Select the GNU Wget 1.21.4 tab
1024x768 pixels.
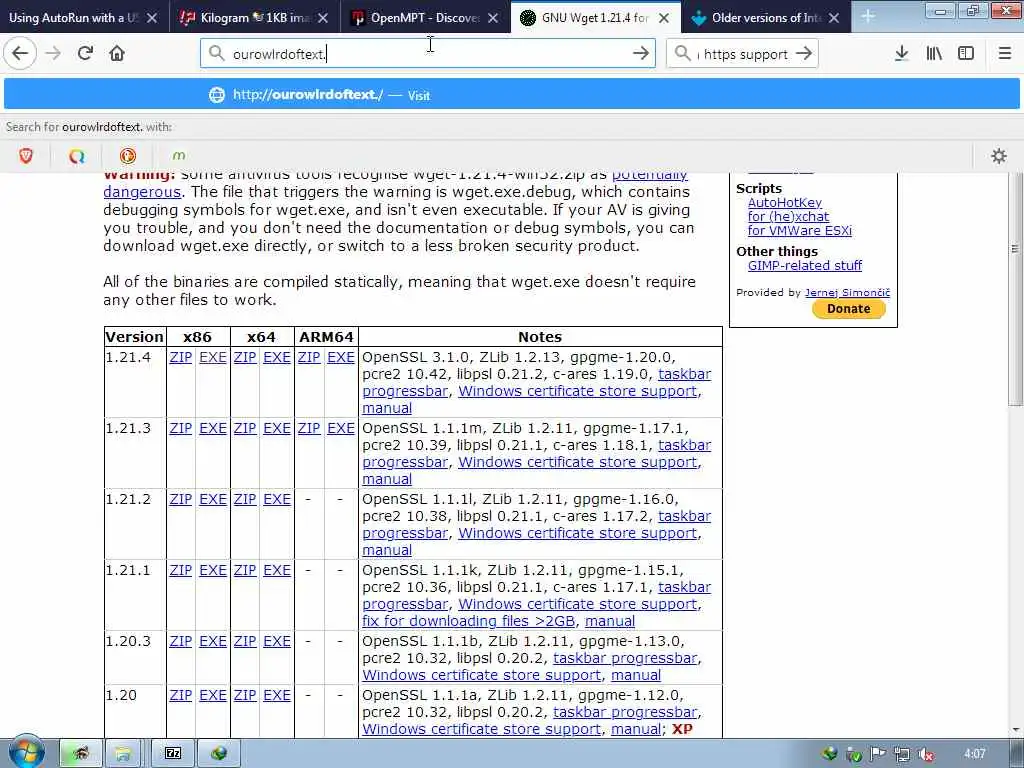coord(594,18)
